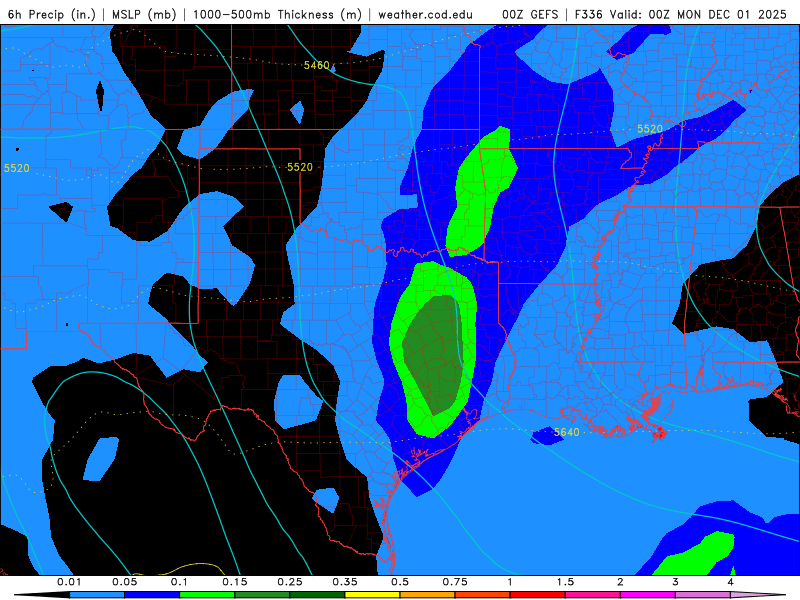Click the 'Valid: 00Z MON DEC 01 2025' text
Screen dimensions: 800x600
coord(698,14)
